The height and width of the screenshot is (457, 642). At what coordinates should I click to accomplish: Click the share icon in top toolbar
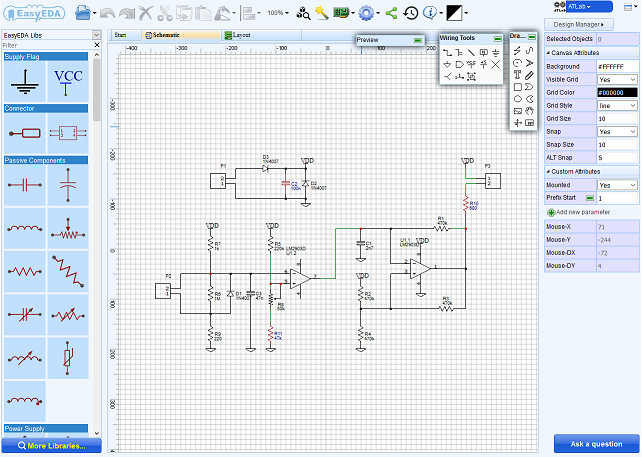(391, 13)
